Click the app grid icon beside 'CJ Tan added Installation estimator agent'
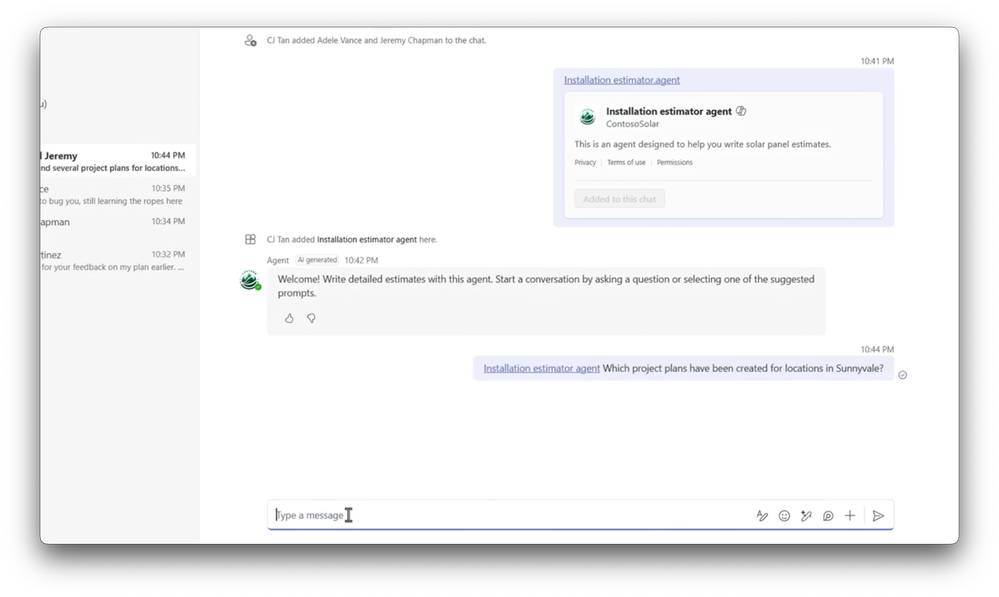The image size is (999, 597). (x=250, y=239)
